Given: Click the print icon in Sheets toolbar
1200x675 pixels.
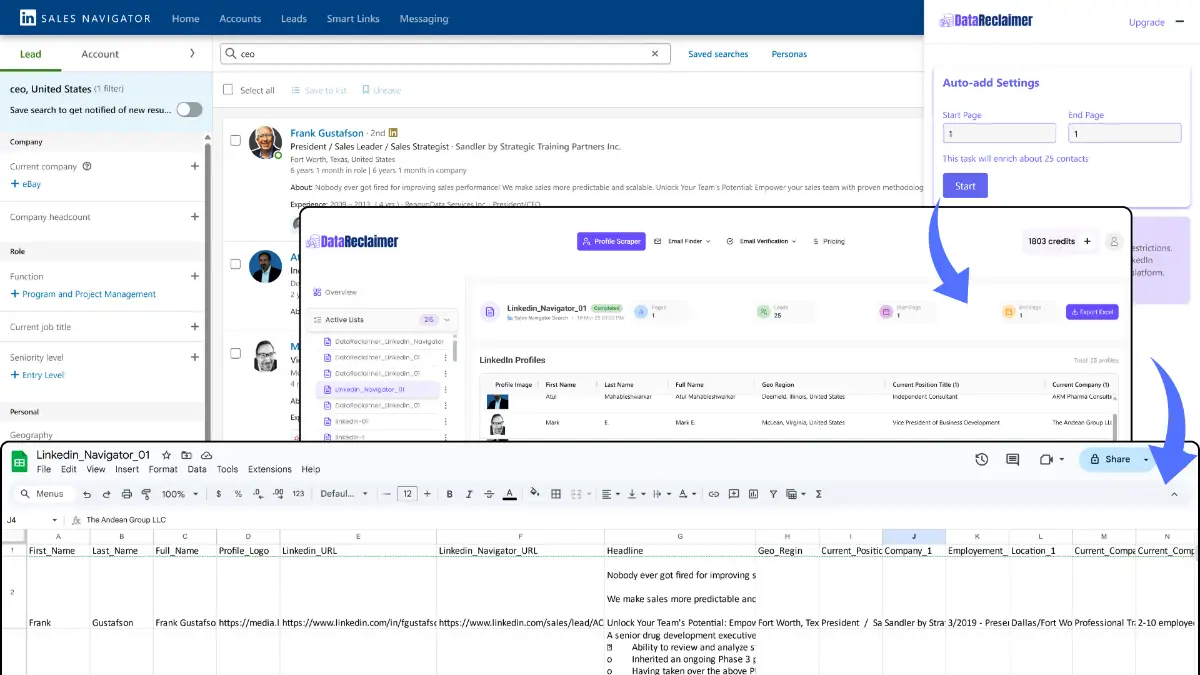Looking at the screenshot, I should pyautogui.click(x=126, y=494).
